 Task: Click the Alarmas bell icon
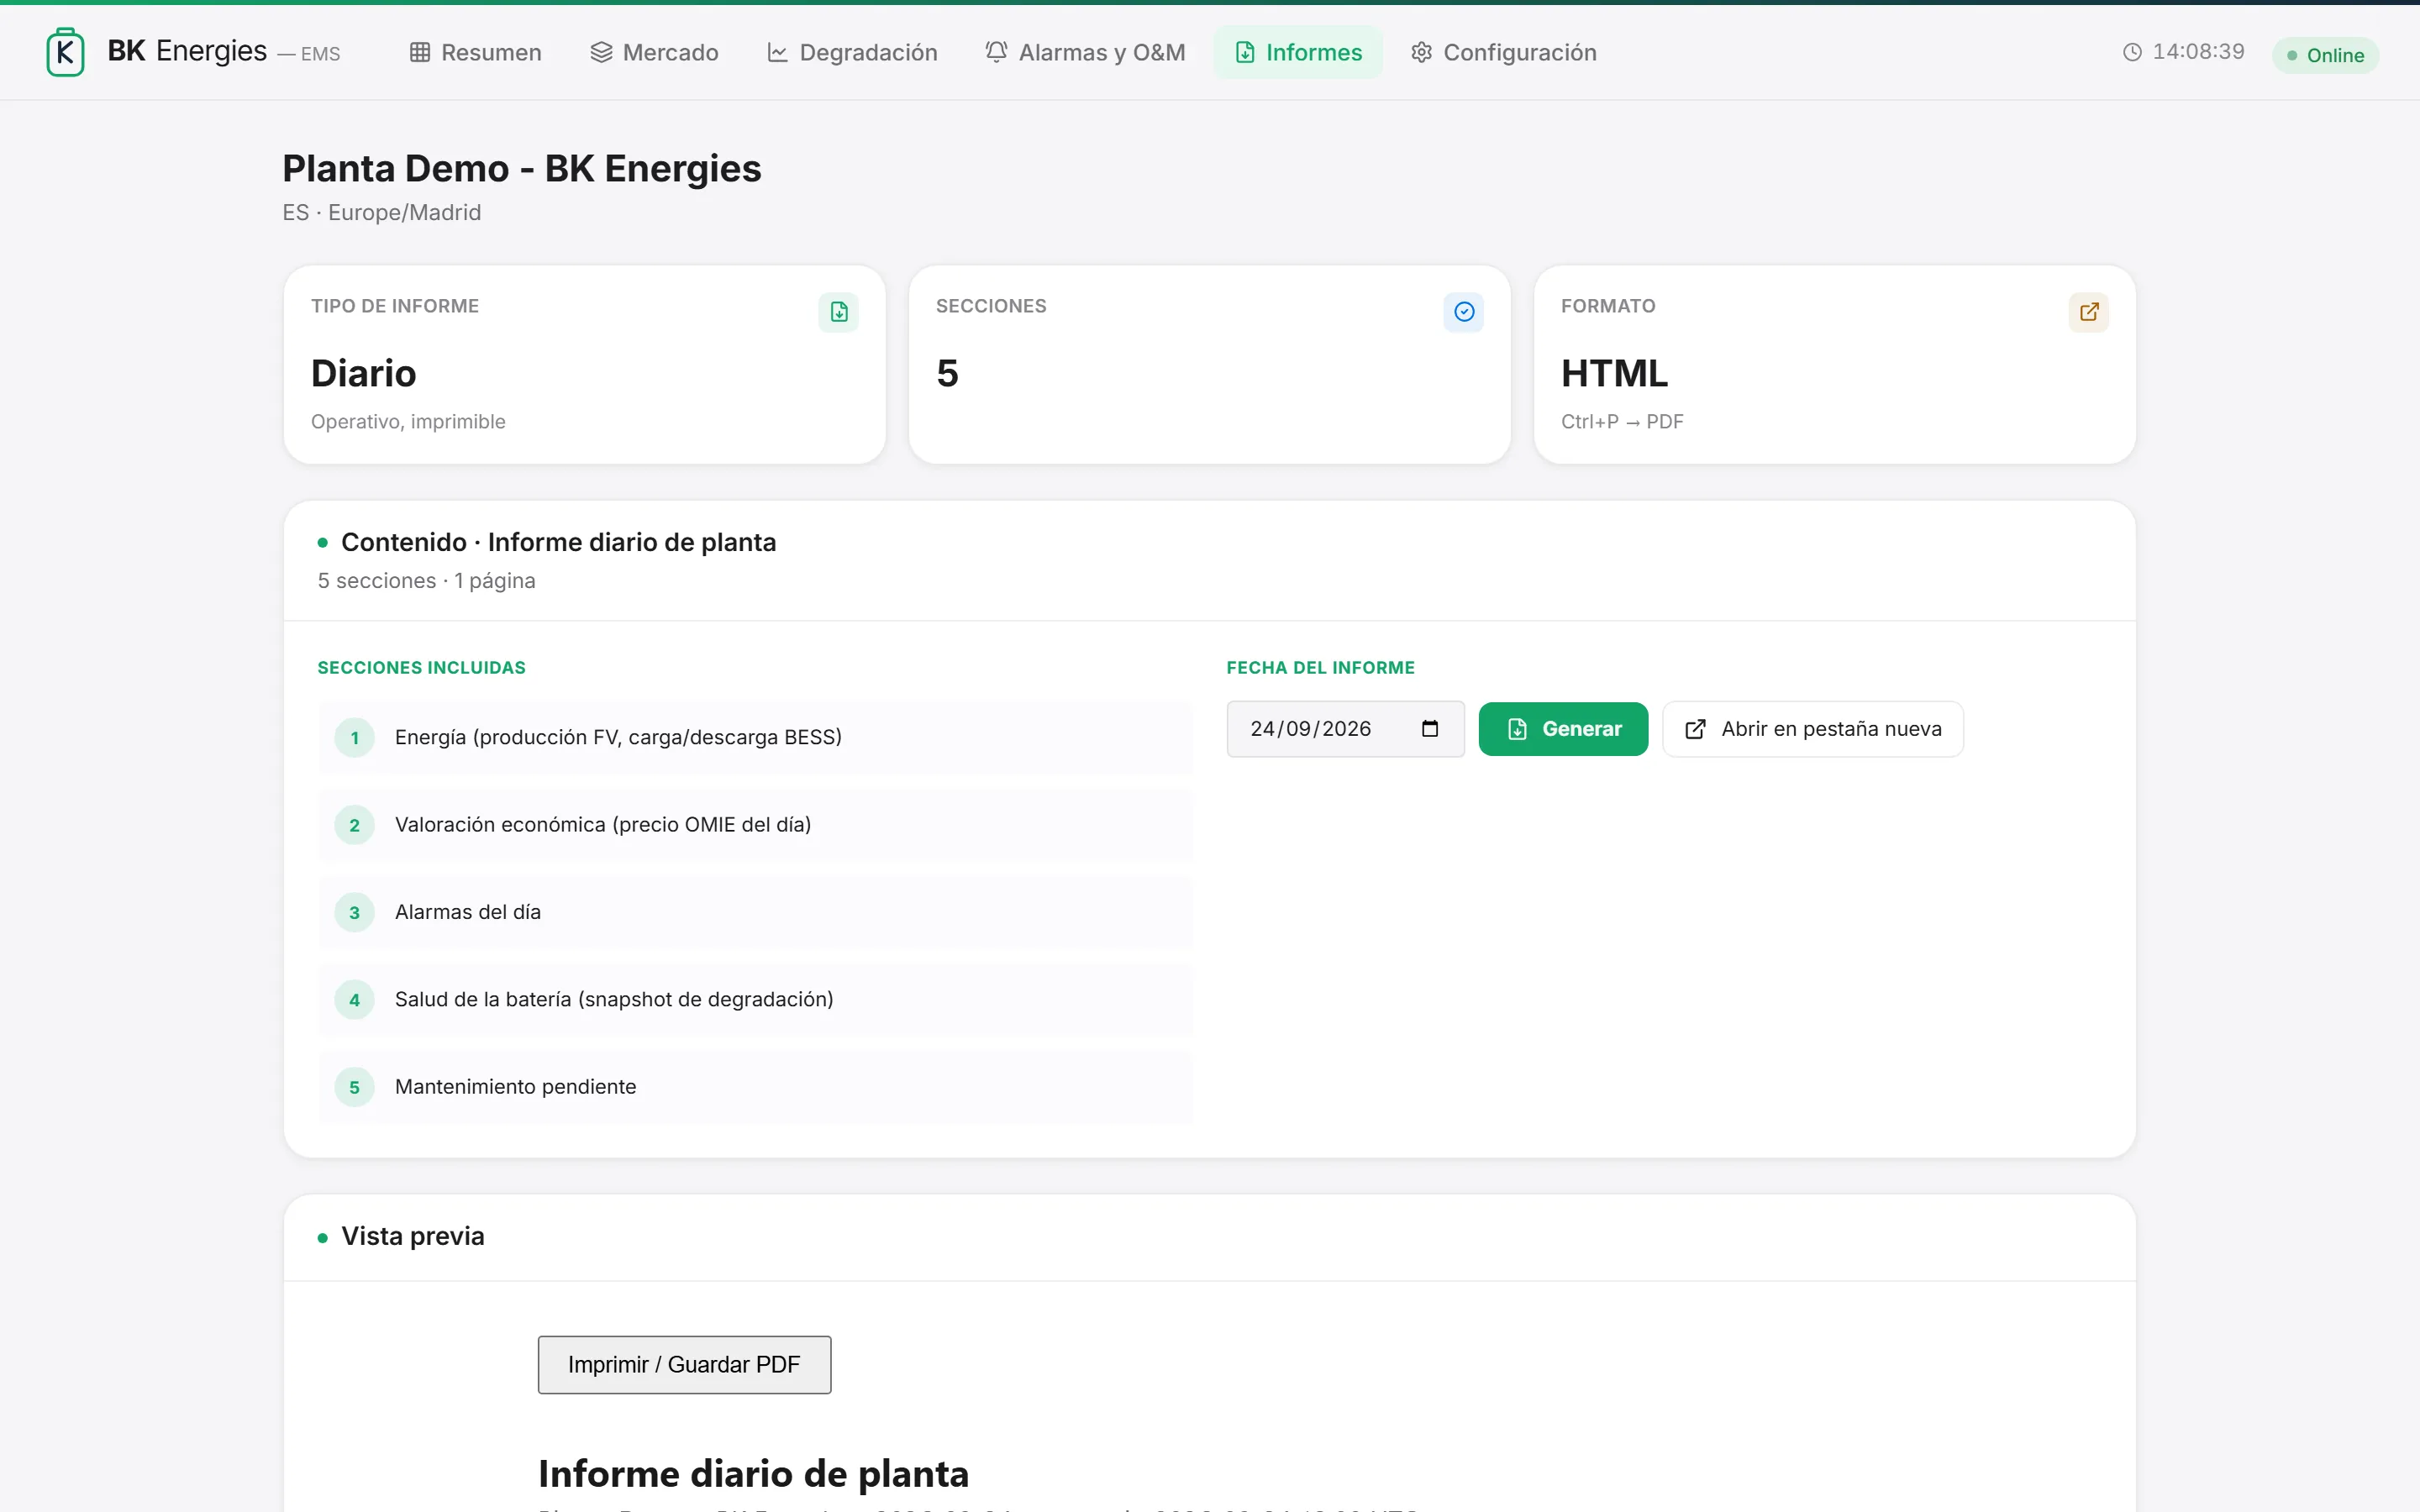point(996,52)
